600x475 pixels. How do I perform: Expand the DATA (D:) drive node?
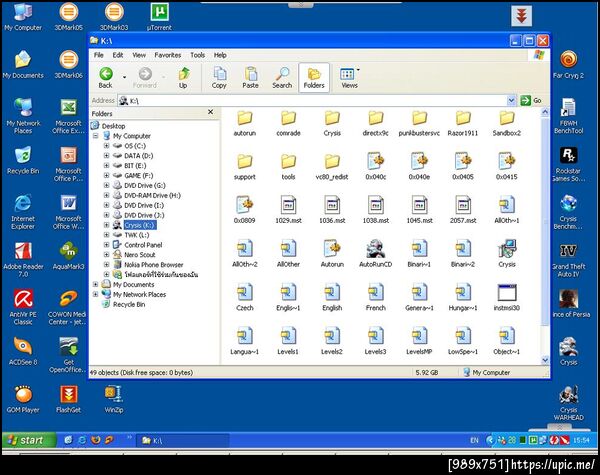pyautogui.click(x=106, y=156)
